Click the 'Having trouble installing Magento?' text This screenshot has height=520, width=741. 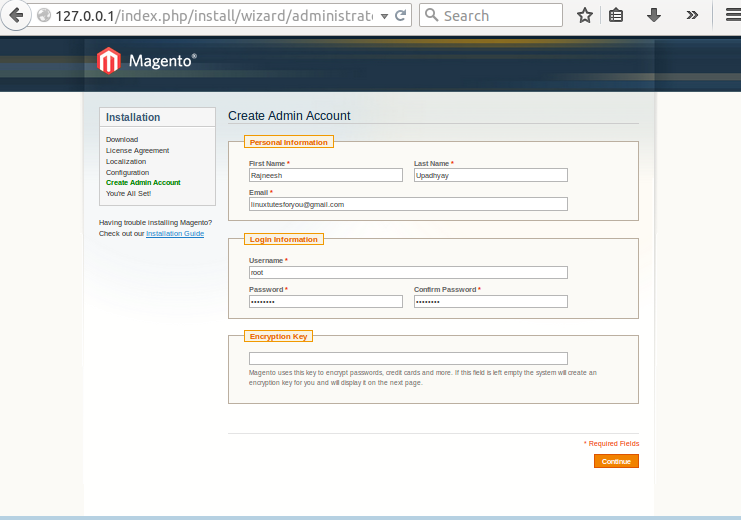pos(155,223)
